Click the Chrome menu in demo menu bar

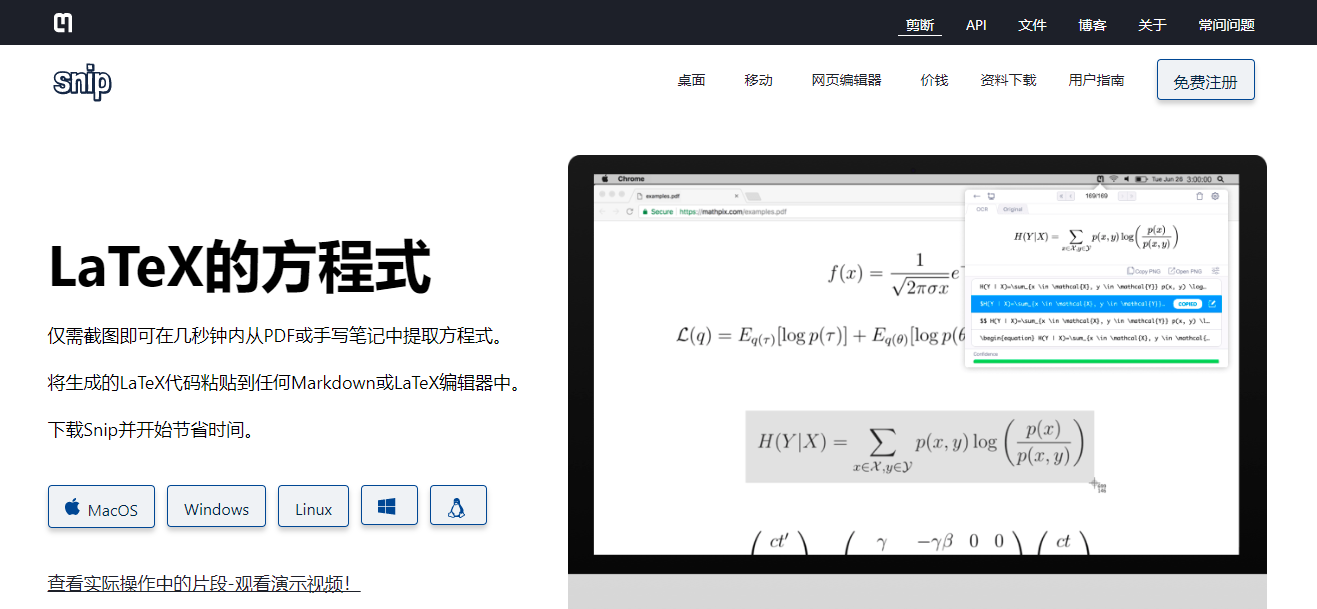[x=631, y=179]
